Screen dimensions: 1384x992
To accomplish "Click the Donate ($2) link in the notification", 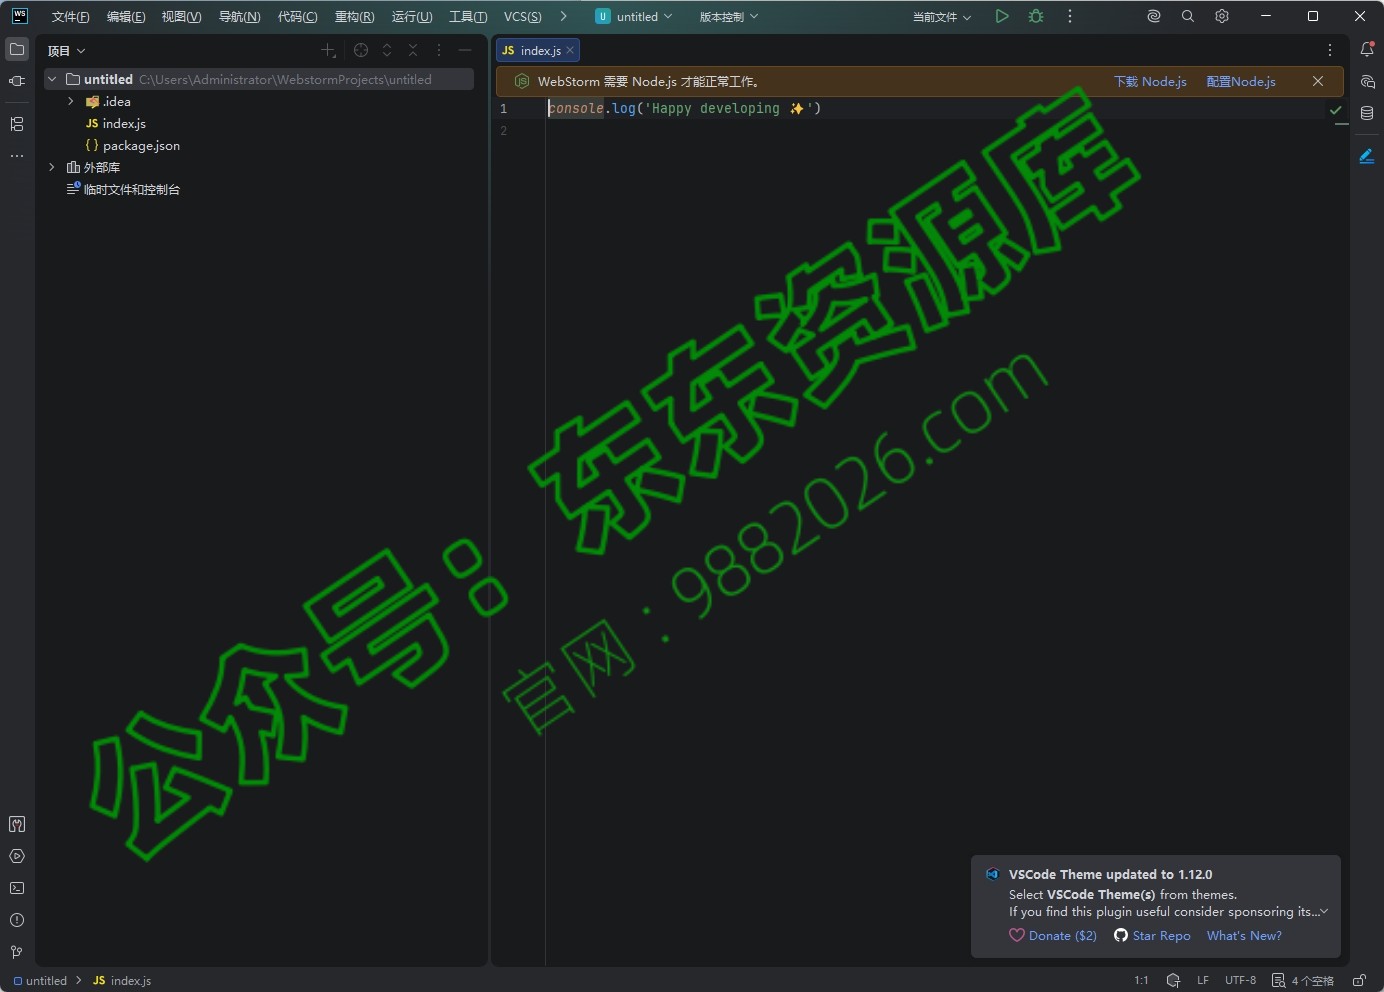I will tap(1053, 936).
